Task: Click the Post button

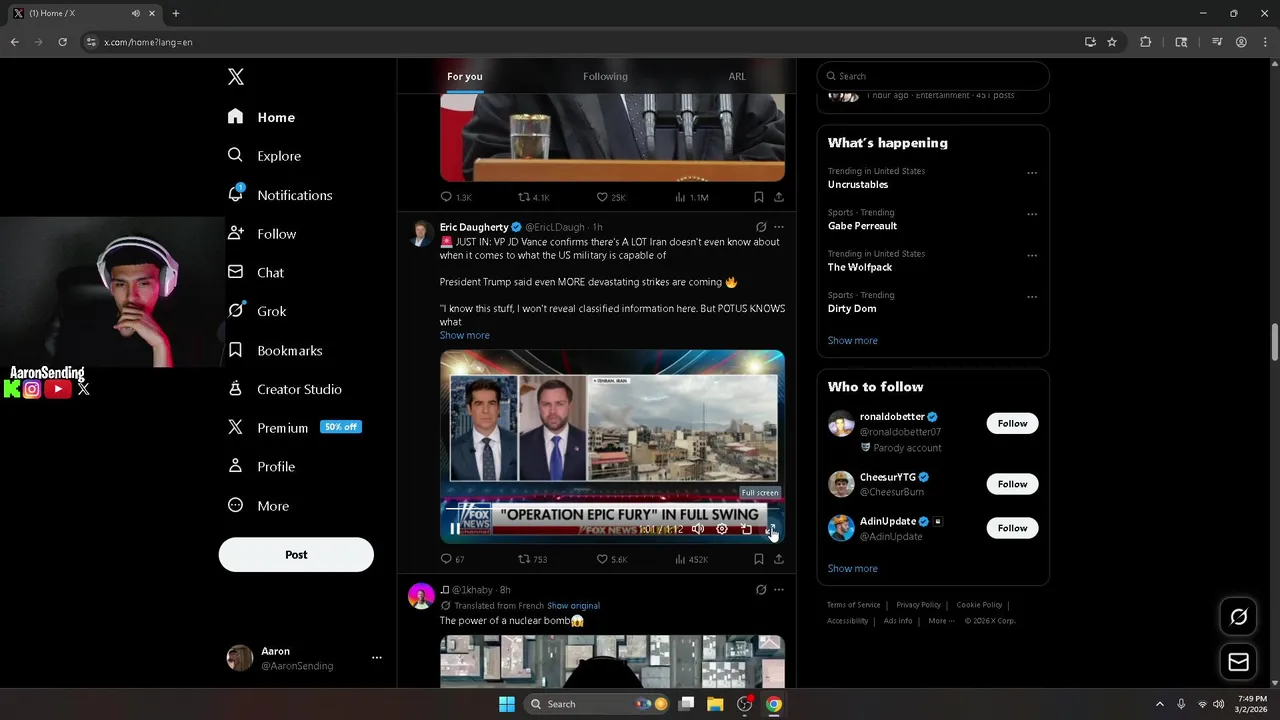Action: click(296, 555)
